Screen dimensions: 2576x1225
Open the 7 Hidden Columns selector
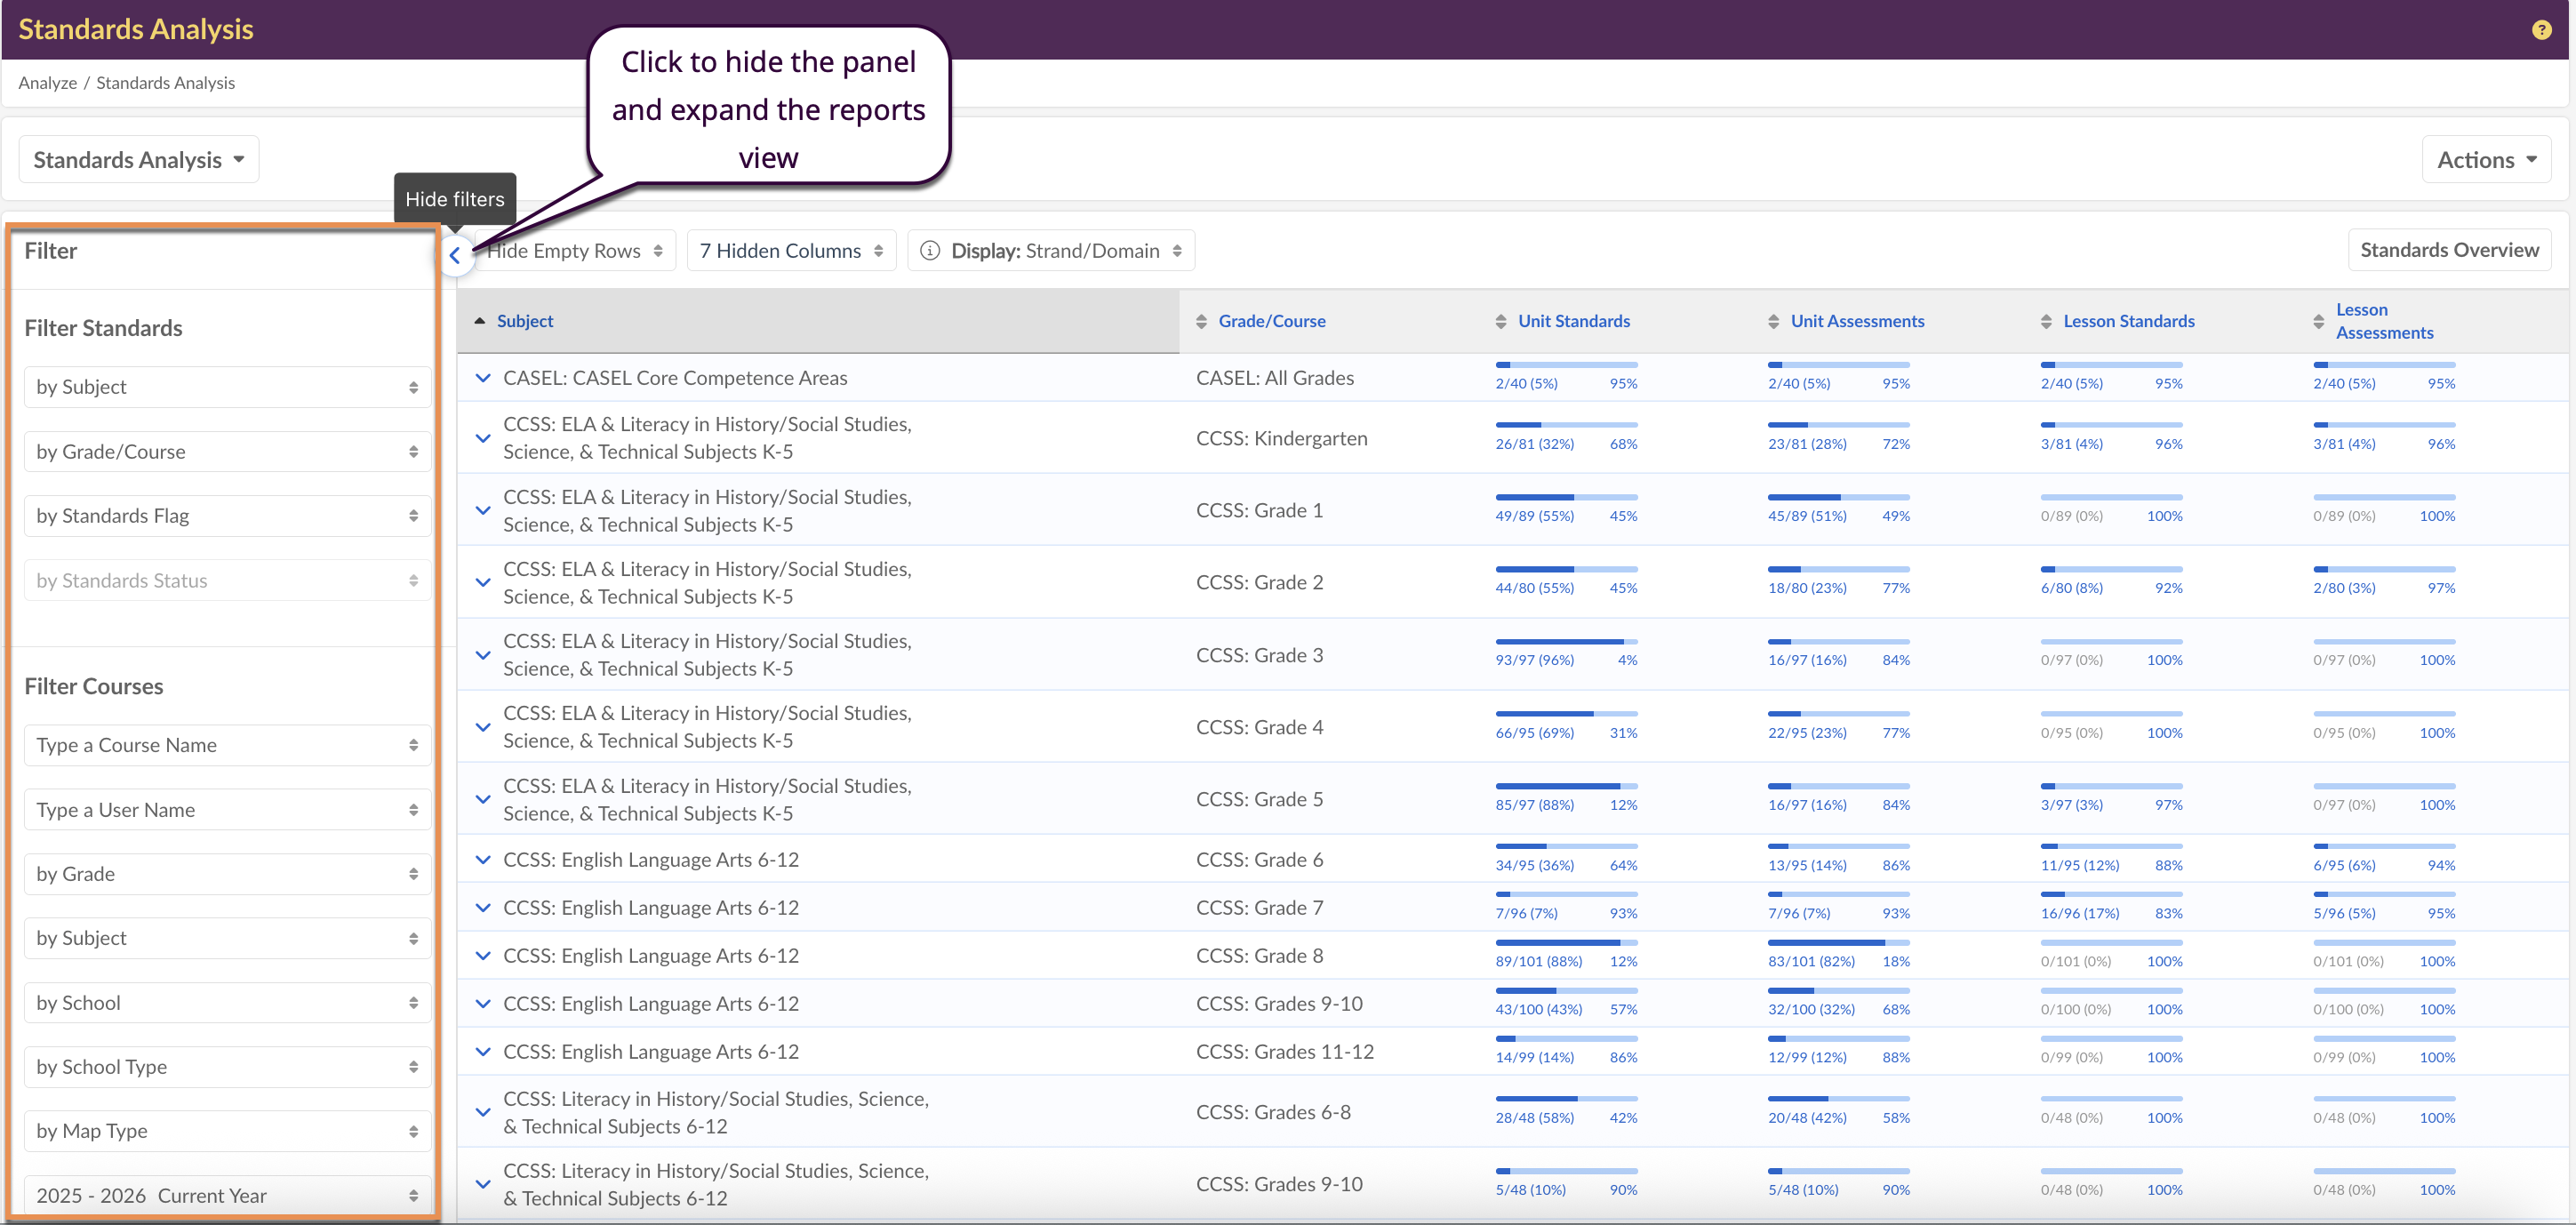[x=790, y=251]
